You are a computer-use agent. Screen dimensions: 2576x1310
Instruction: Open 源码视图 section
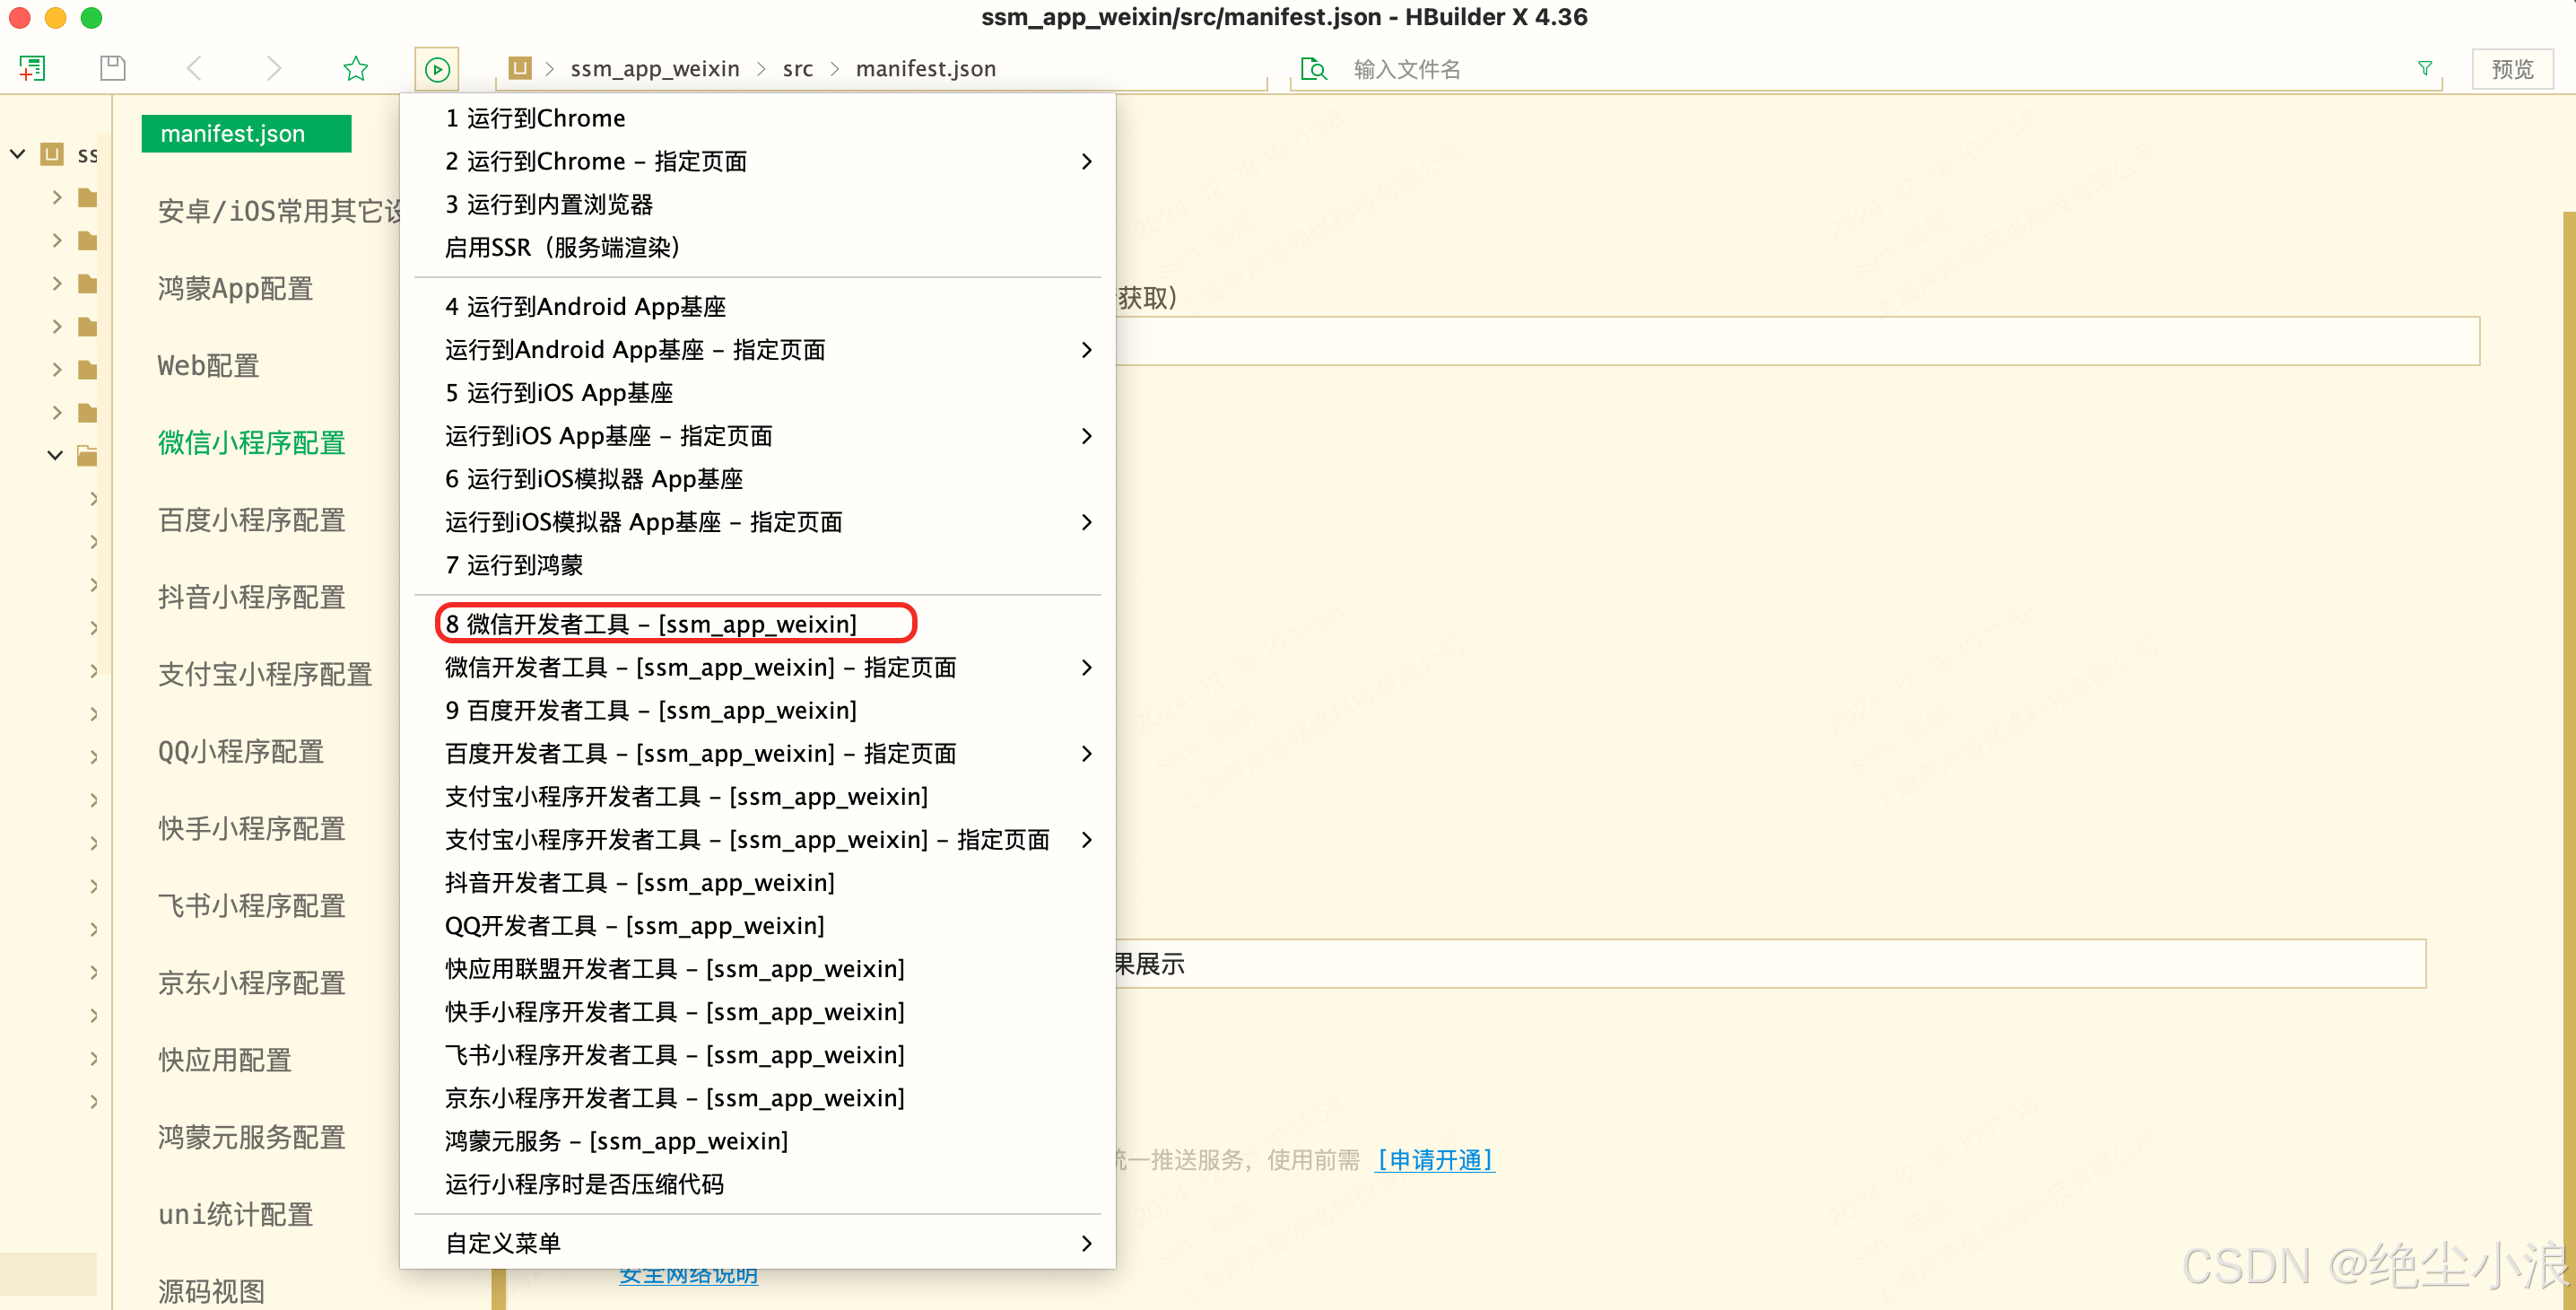click(211, 1290)
